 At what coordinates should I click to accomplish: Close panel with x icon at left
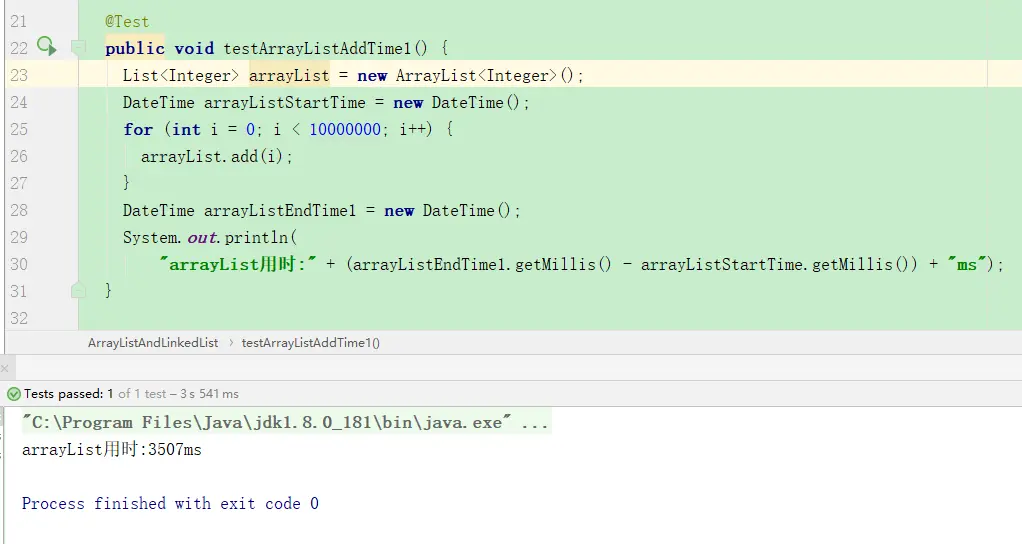coord(5,368)
